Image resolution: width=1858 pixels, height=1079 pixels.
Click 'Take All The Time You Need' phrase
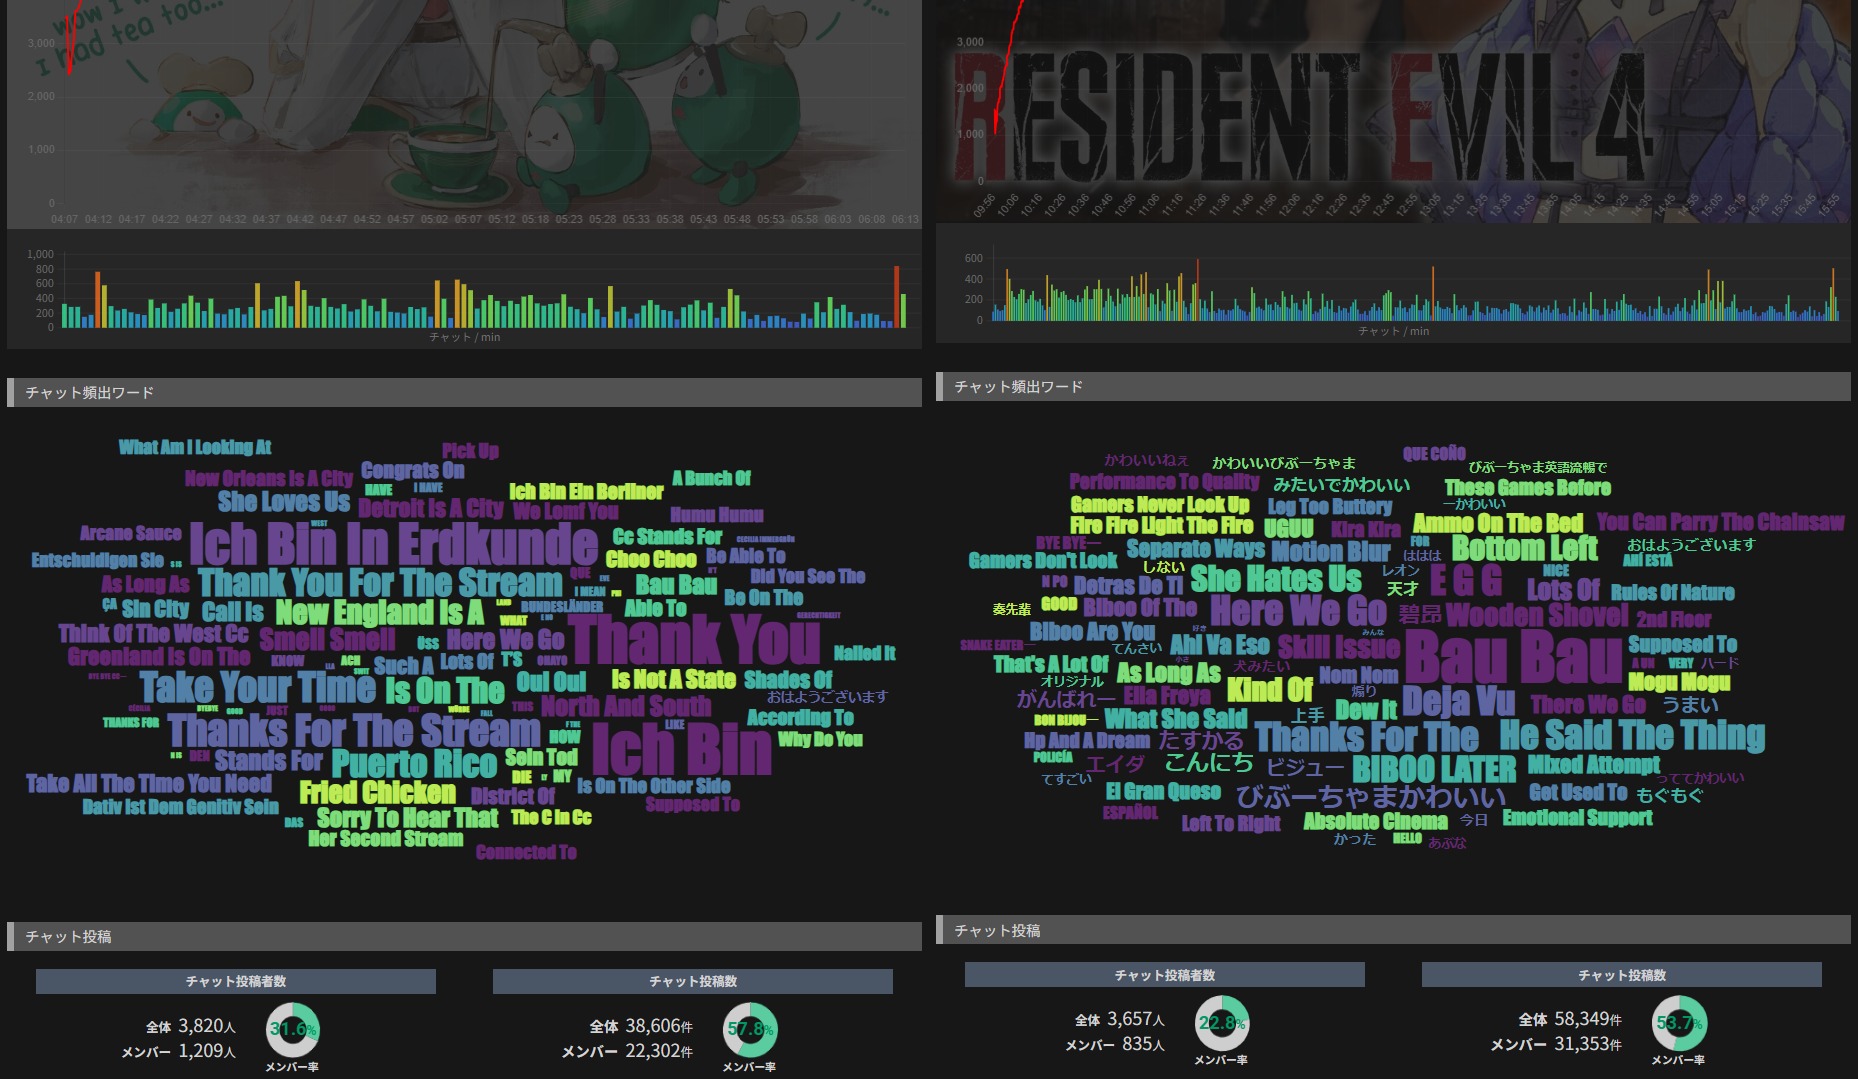tap(149, 783)
